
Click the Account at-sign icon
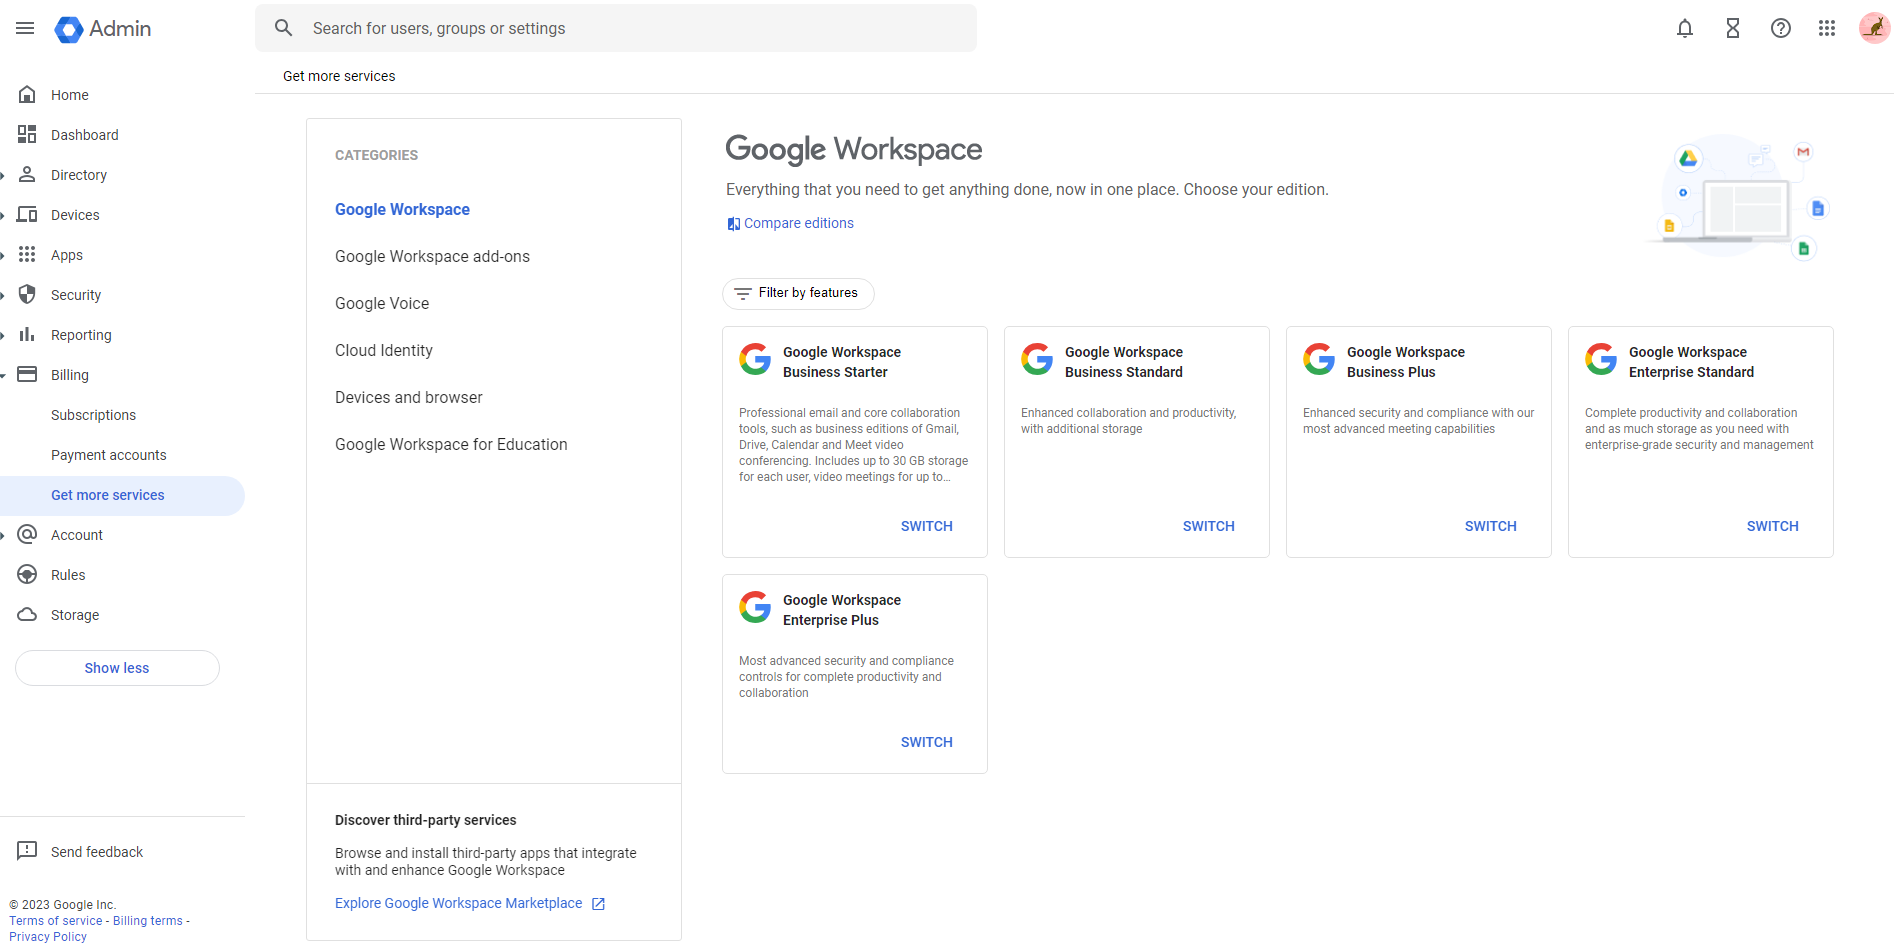tap(27, 534)
